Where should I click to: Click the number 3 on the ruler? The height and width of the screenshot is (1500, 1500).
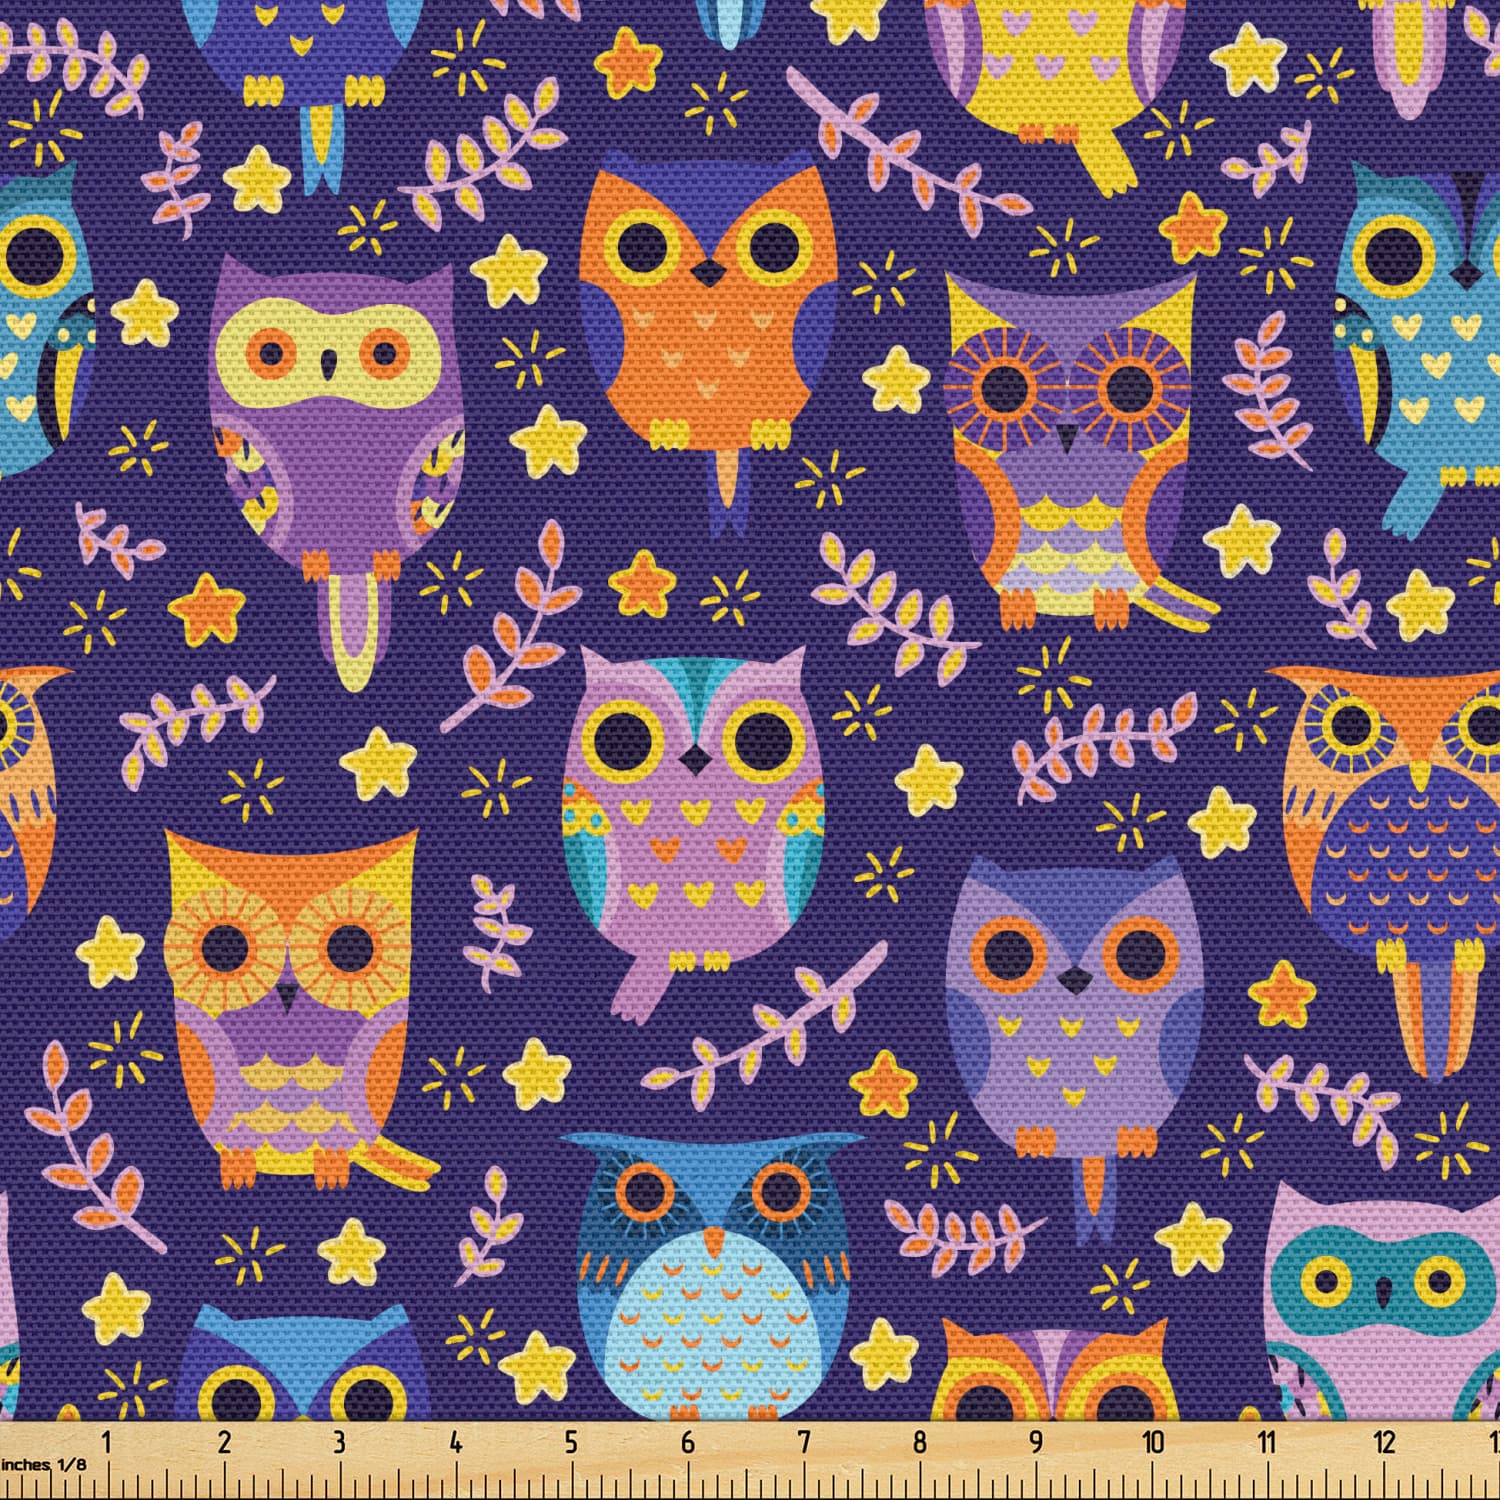[x=340, y=1441]
